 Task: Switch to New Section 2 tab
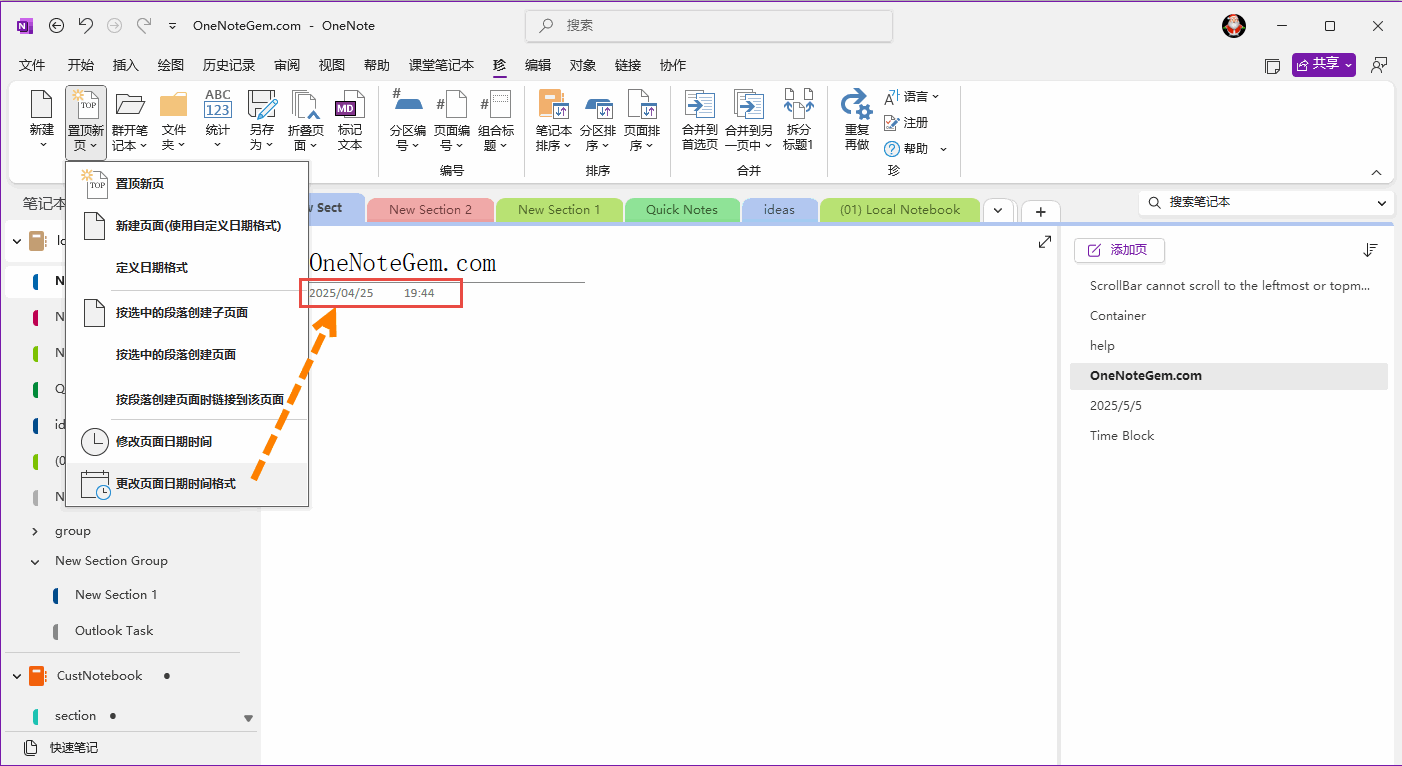pyautogui.click(x=430, y=210)
